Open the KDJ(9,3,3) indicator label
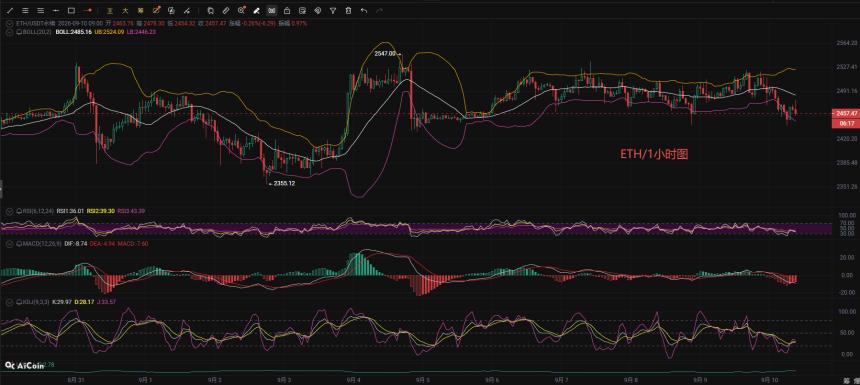This screenshot has height=385, width=860. click(x=37, y=302)
